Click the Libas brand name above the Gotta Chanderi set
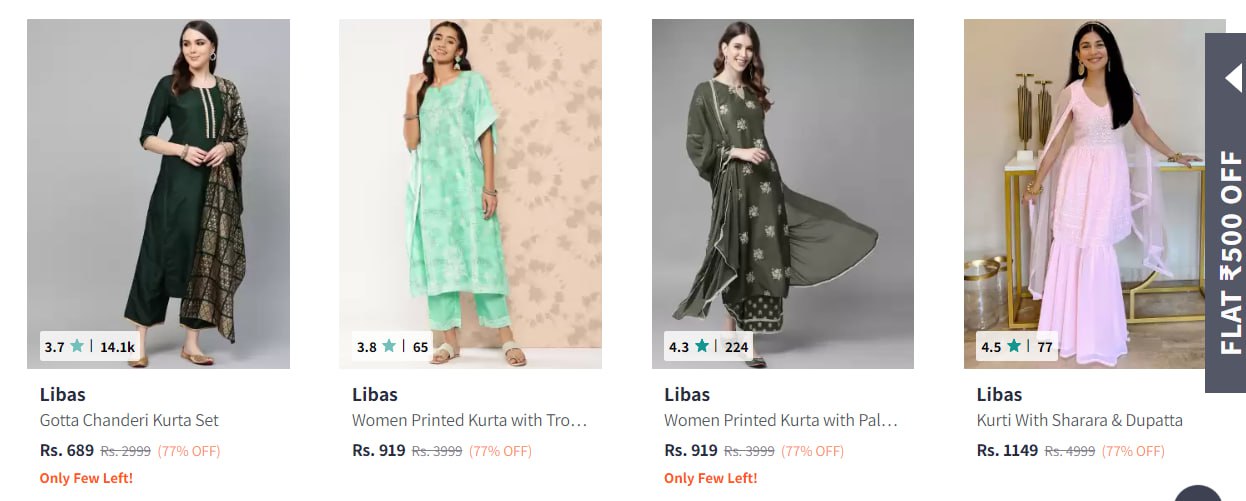This screenshot has height=501, width=1246. tap(62, 394)
